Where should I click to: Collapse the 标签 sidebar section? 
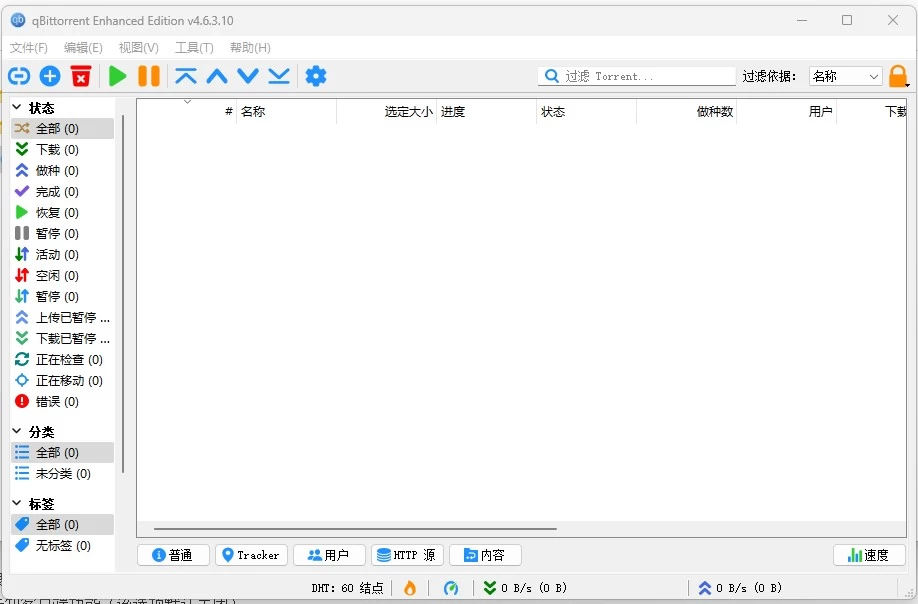tap(18, 503)
